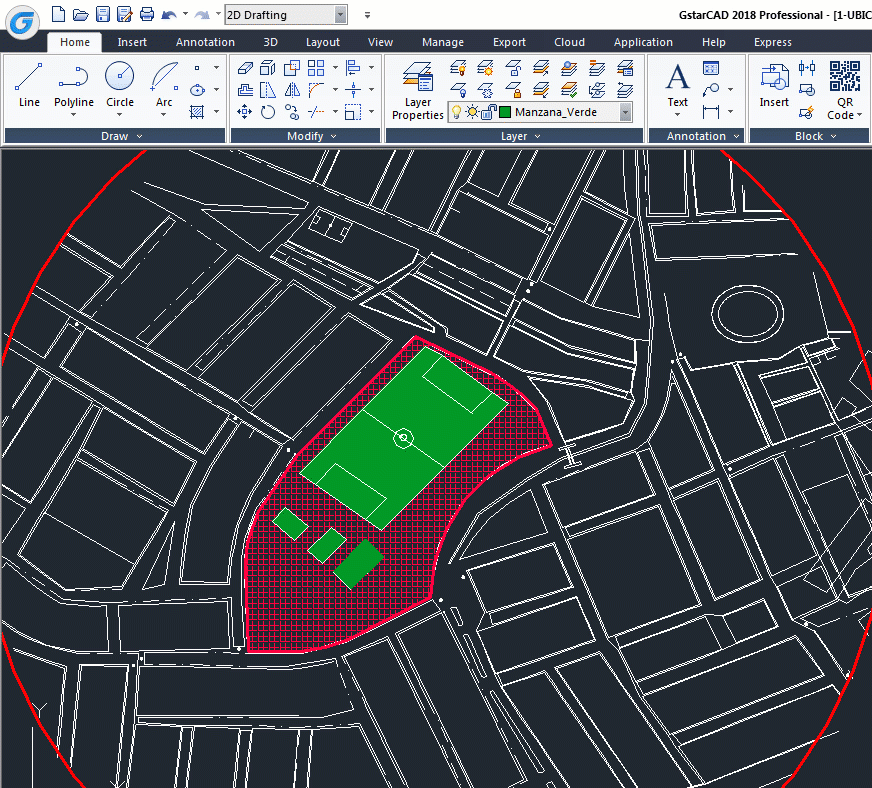Viewport: 872px width, 788px height.
Task: Toggle the lock icon for Manzana_Verde layer
Action: 488,112
